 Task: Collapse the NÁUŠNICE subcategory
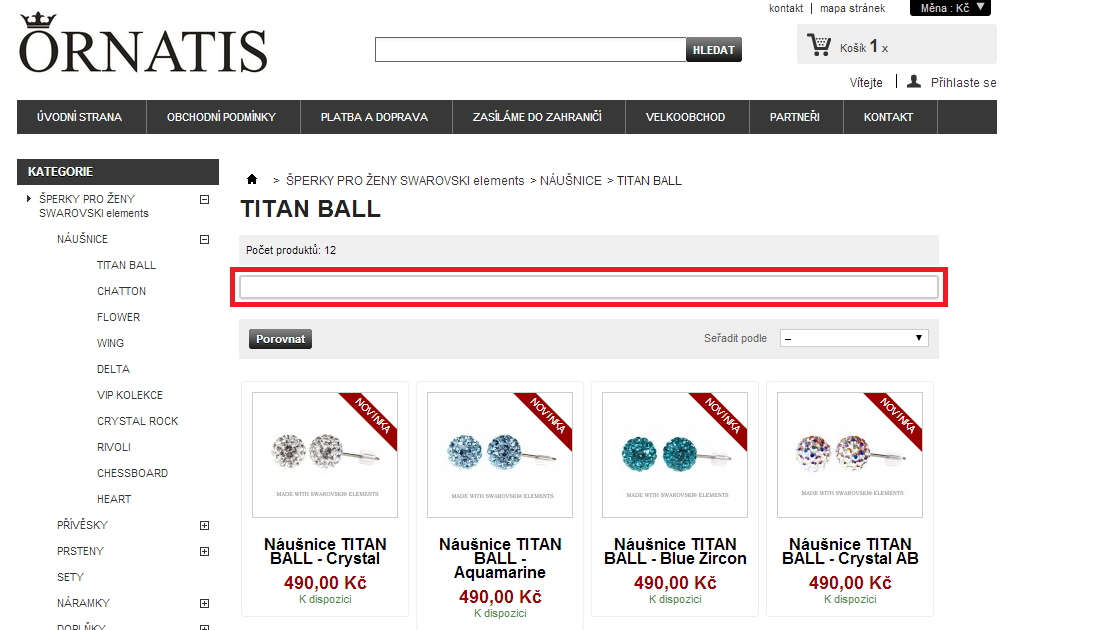point(204,239)
